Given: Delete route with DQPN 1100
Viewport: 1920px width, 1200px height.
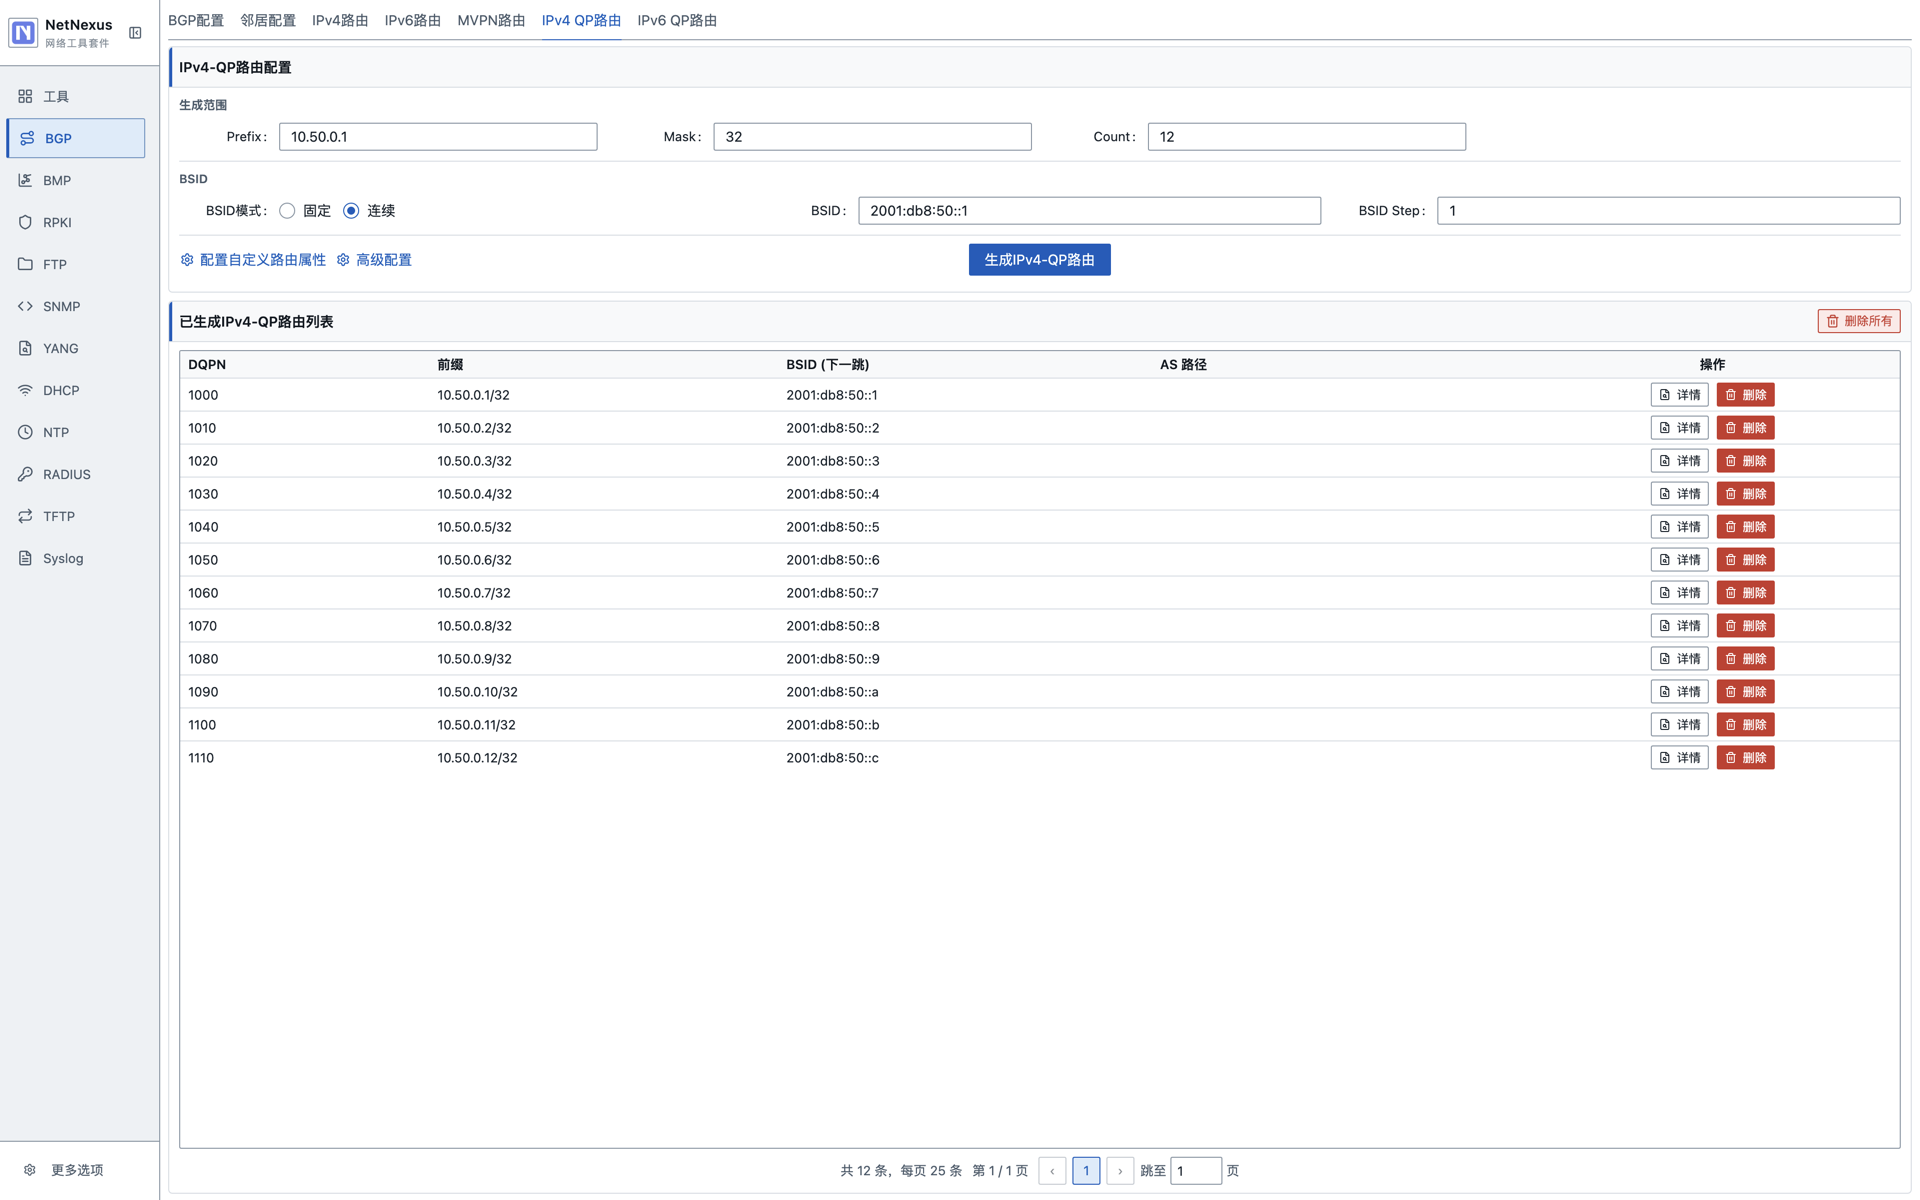Looking at the screenshot, I should [1745, 725].
